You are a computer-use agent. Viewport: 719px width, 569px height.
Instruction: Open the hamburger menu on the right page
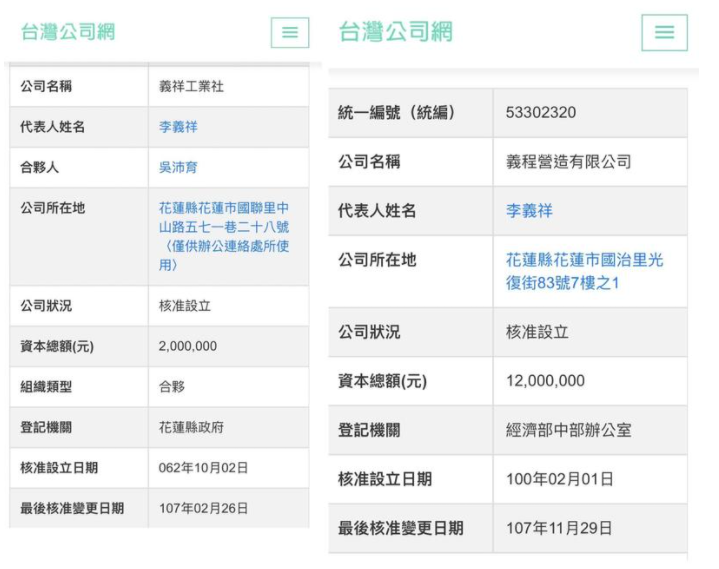tap(664, 32)
